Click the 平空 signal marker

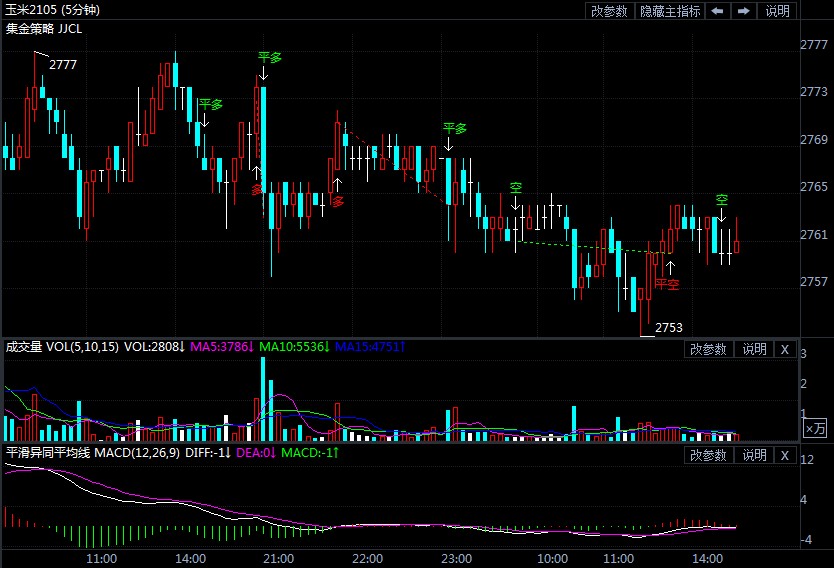(x=667, y=284)
